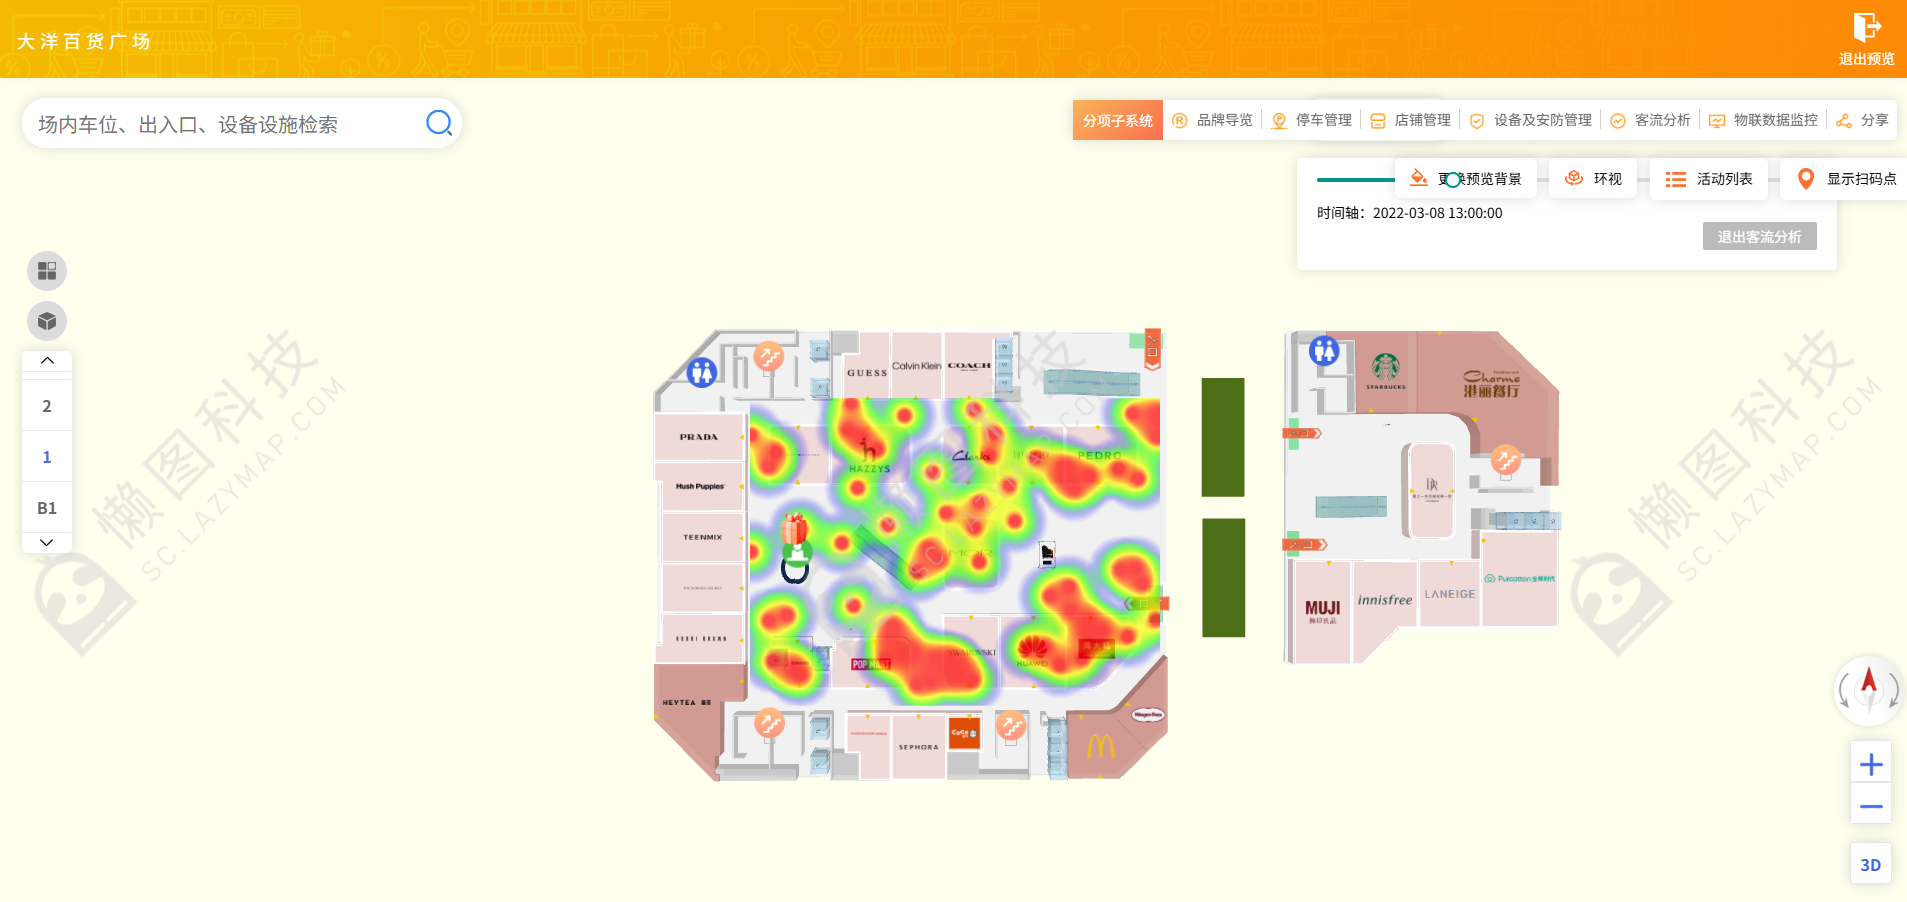Toggle the 3D view button

pos(1870,865)
